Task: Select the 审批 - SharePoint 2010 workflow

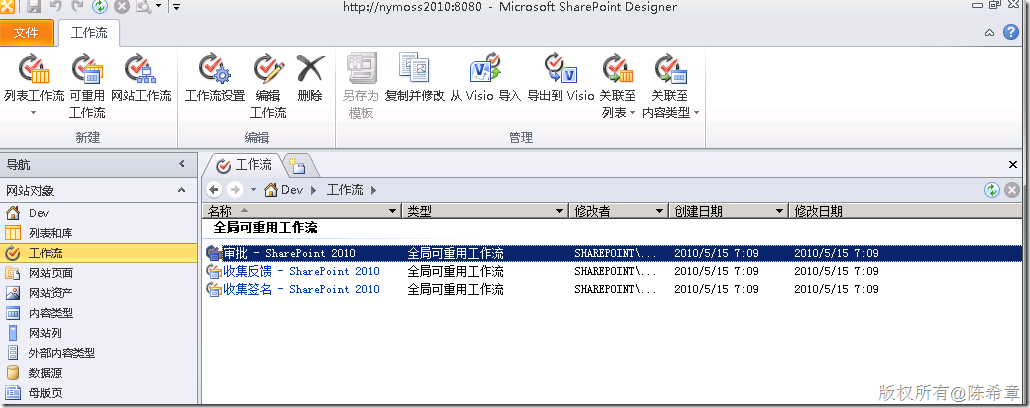Action: tap(289, 253)
